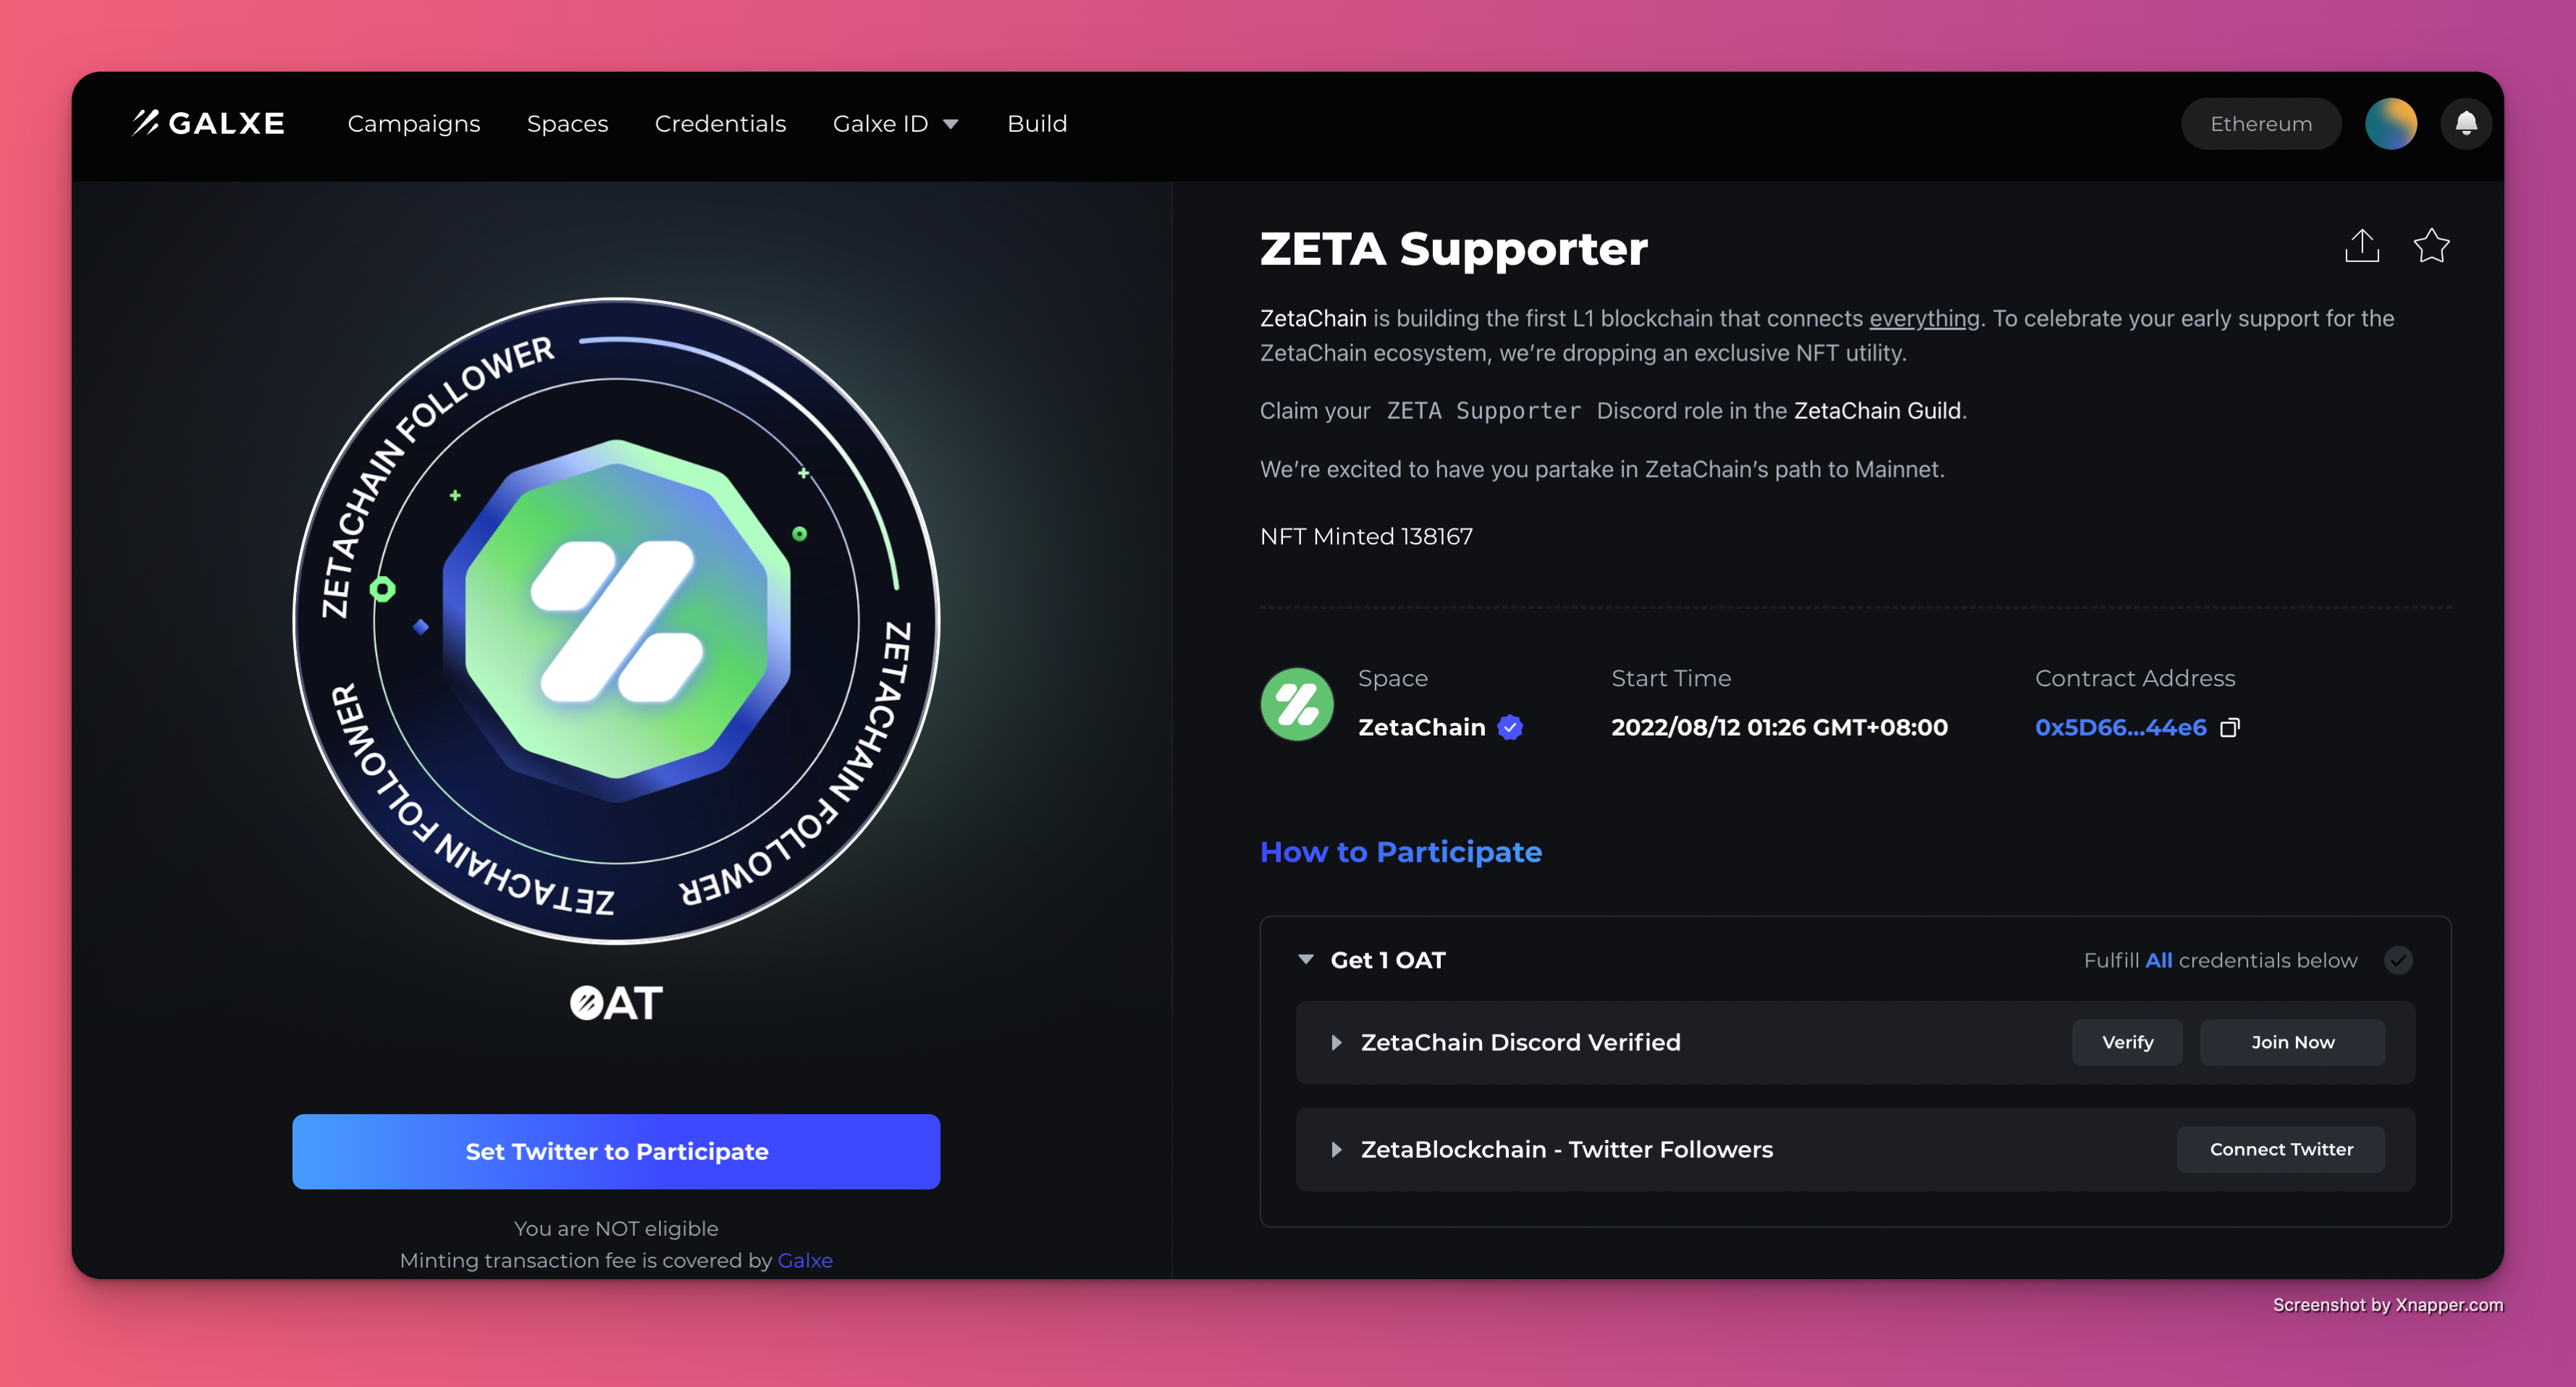2576x1387 pixels.
Task: Open the Credentials page
Action: pos(720,123)
